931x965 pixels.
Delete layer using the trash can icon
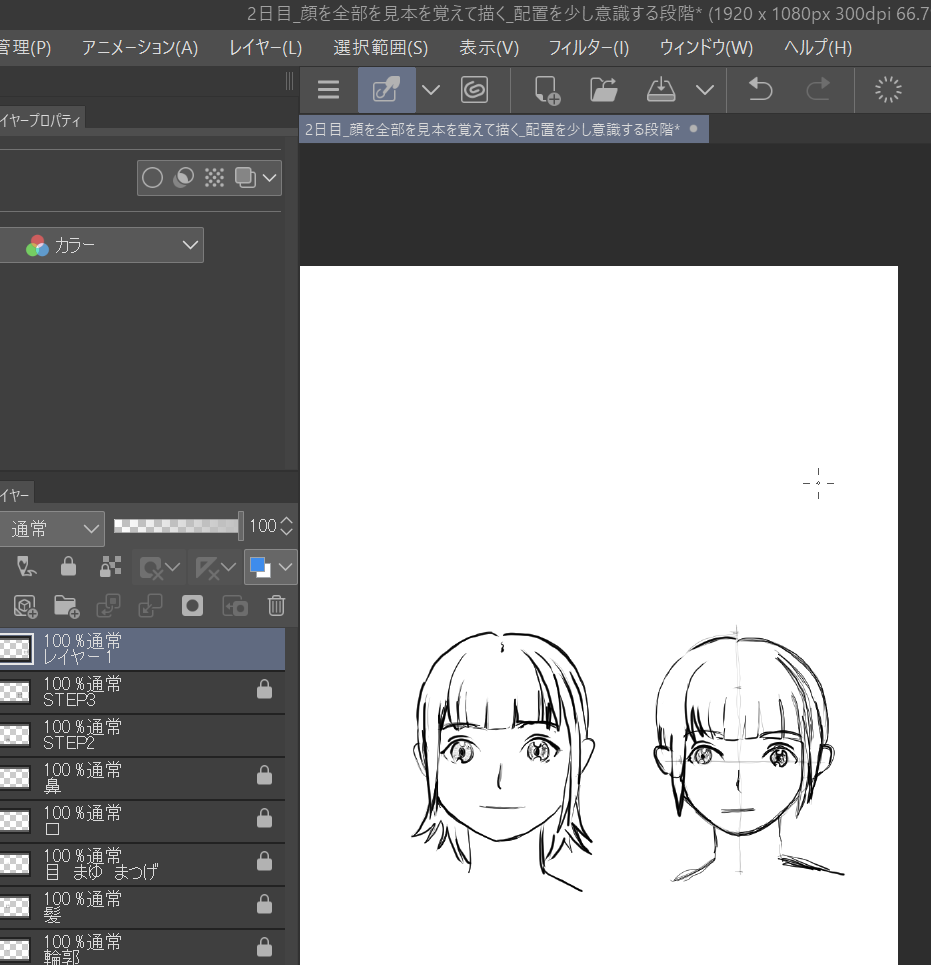[x=276, y=605]
